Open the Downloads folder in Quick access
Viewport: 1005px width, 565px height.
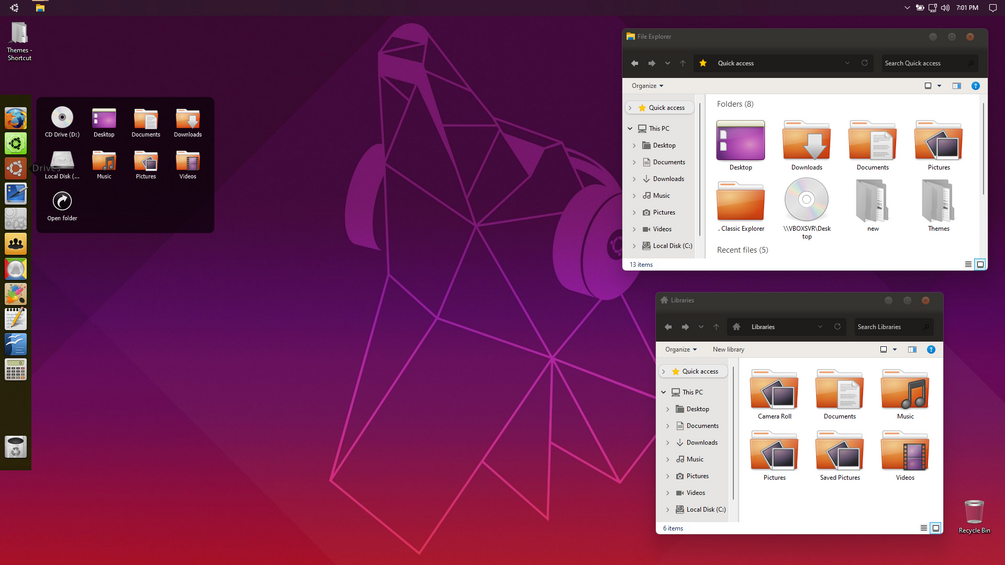806,146
